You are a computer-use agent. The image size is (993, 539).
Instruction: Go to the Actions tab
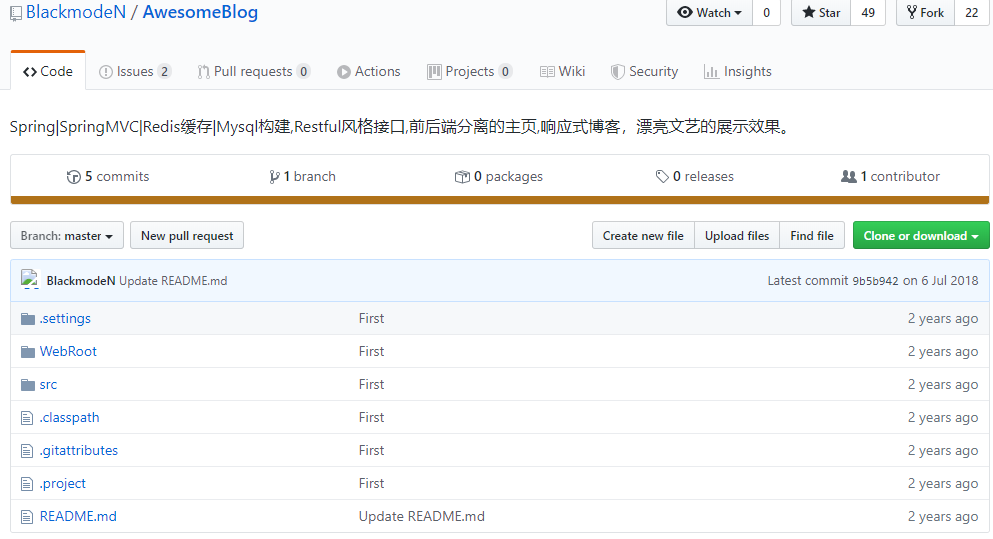tap(369, 72)
